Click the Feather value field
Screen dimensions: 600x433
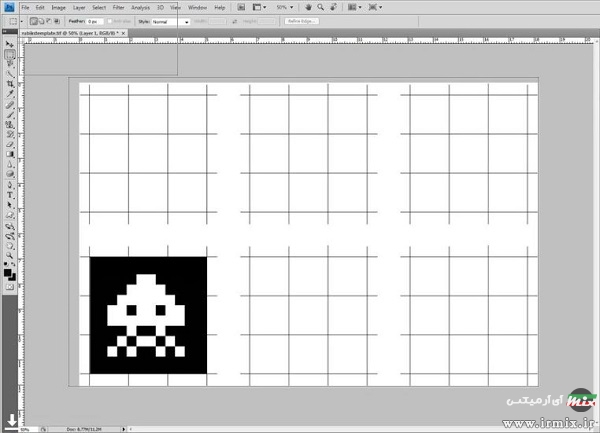(95, 22)
